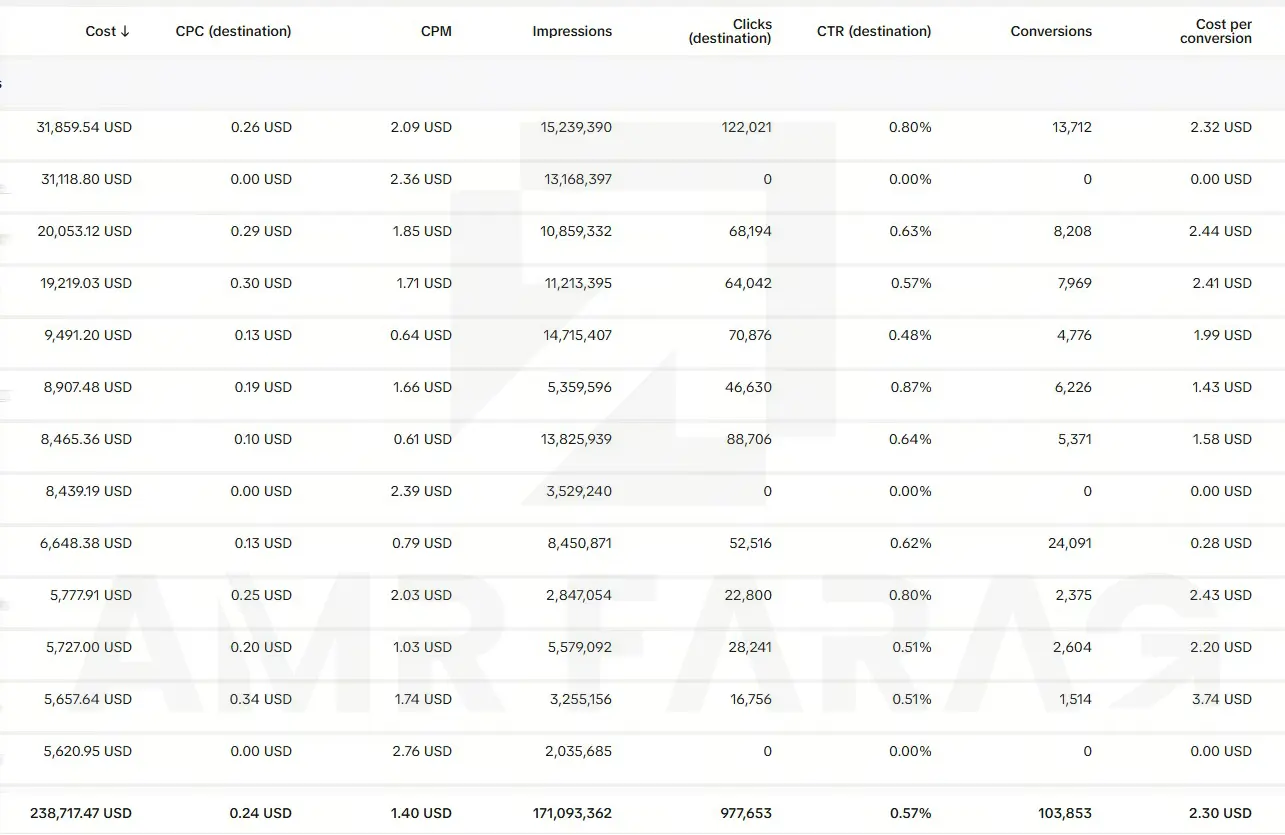Sort by the Conversions column header
1285x835 pixels.
coord(1051,31)
